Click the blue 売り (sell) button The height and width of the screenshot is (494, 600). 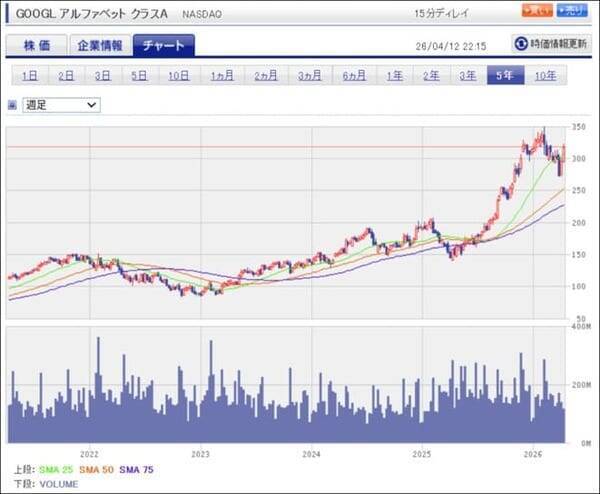(x=572, y=11)
